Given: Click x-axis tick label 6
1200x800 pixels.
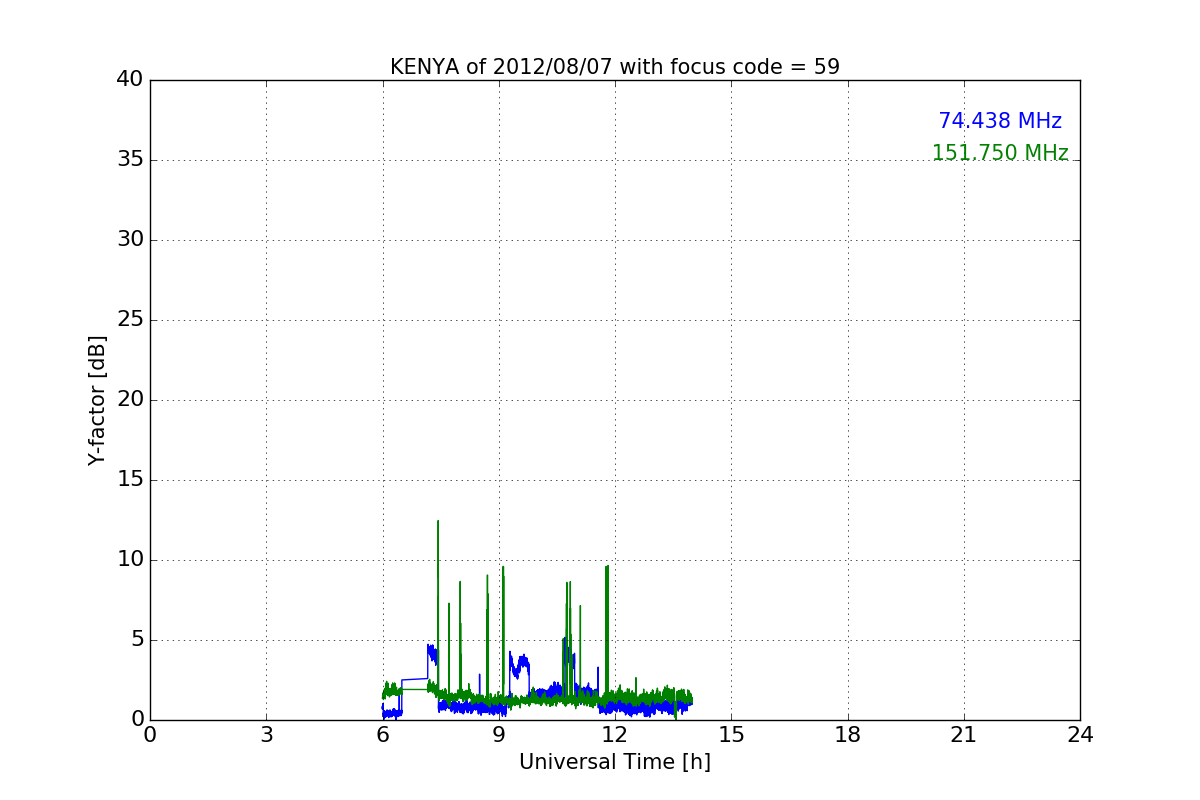Looking at the screenshot, I should [x=382, y=735].
